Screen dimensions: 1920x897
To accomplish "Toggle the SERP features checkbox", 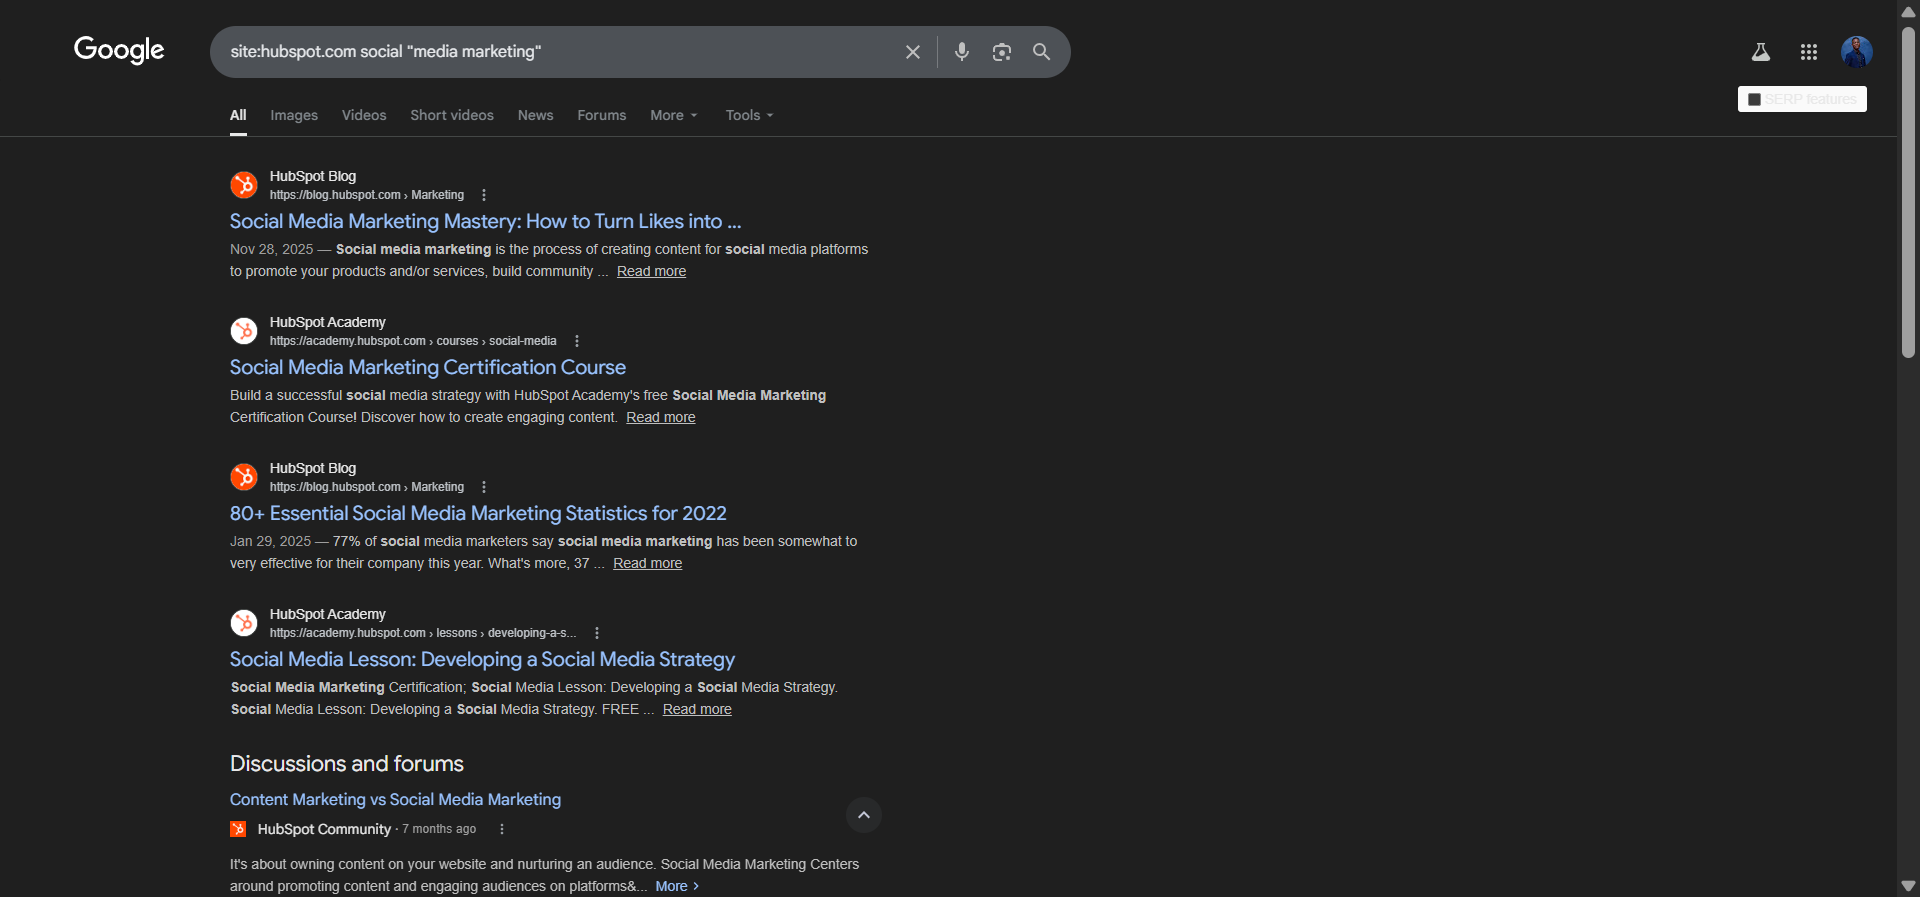I will pos(1754,99).
